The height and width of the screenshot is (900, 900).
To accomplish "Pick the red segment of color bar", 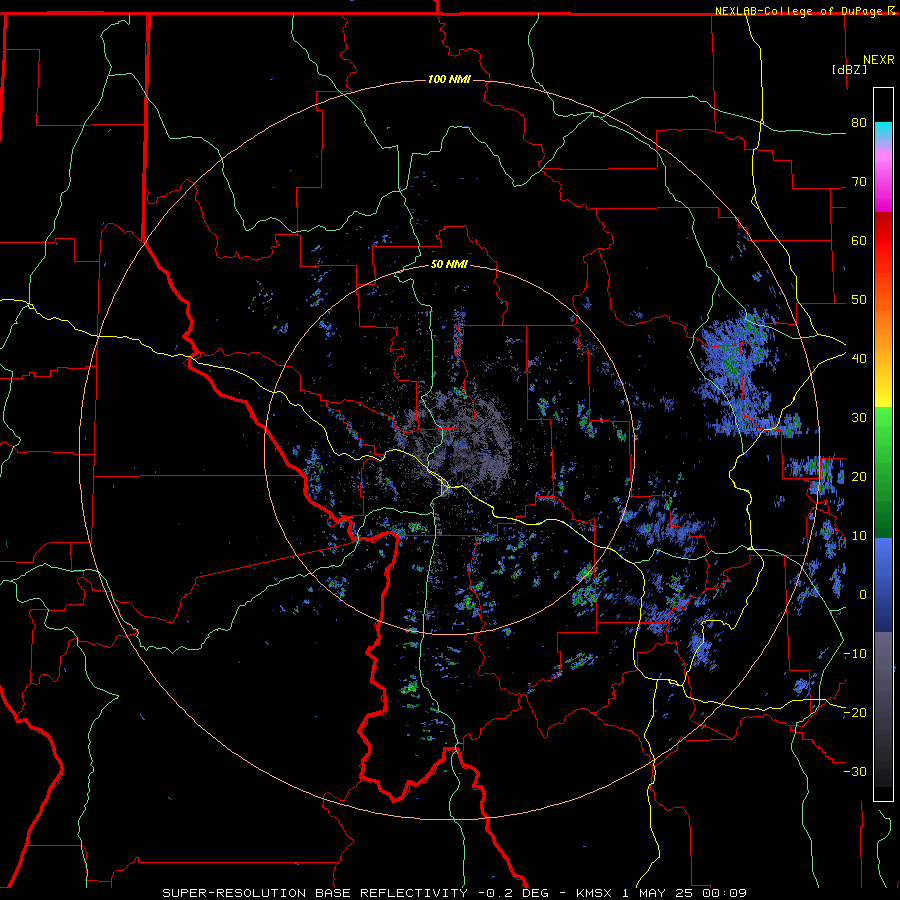I will click(x=883, y=241).
